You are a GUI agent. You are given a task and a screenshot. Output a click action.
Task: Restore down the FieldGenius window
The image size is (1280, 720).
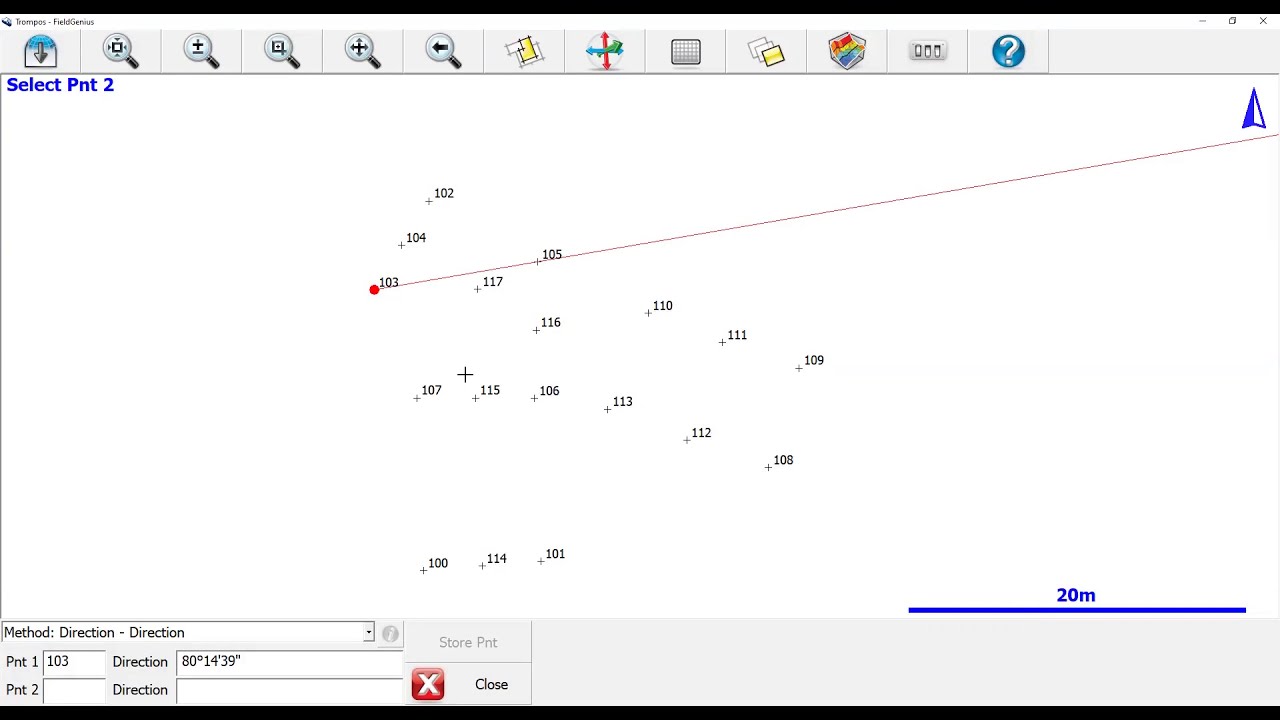(x=1232, y=21)
